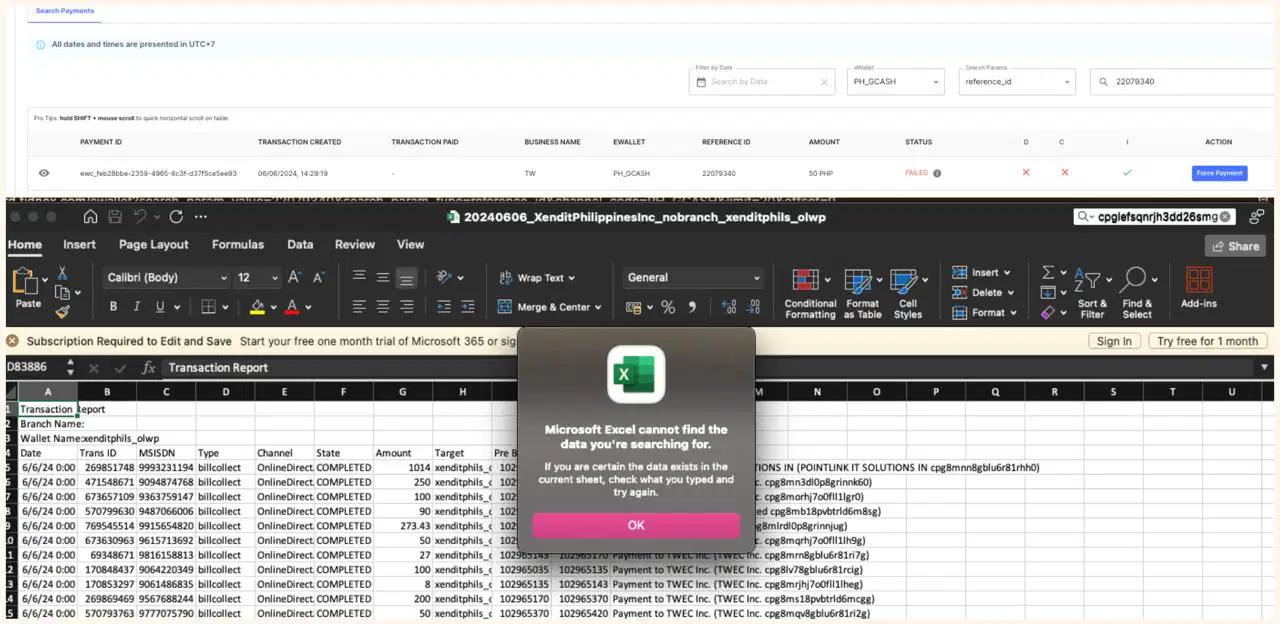
Task: Click the Copy icon in the ribbon
Action: coord(62,292)
